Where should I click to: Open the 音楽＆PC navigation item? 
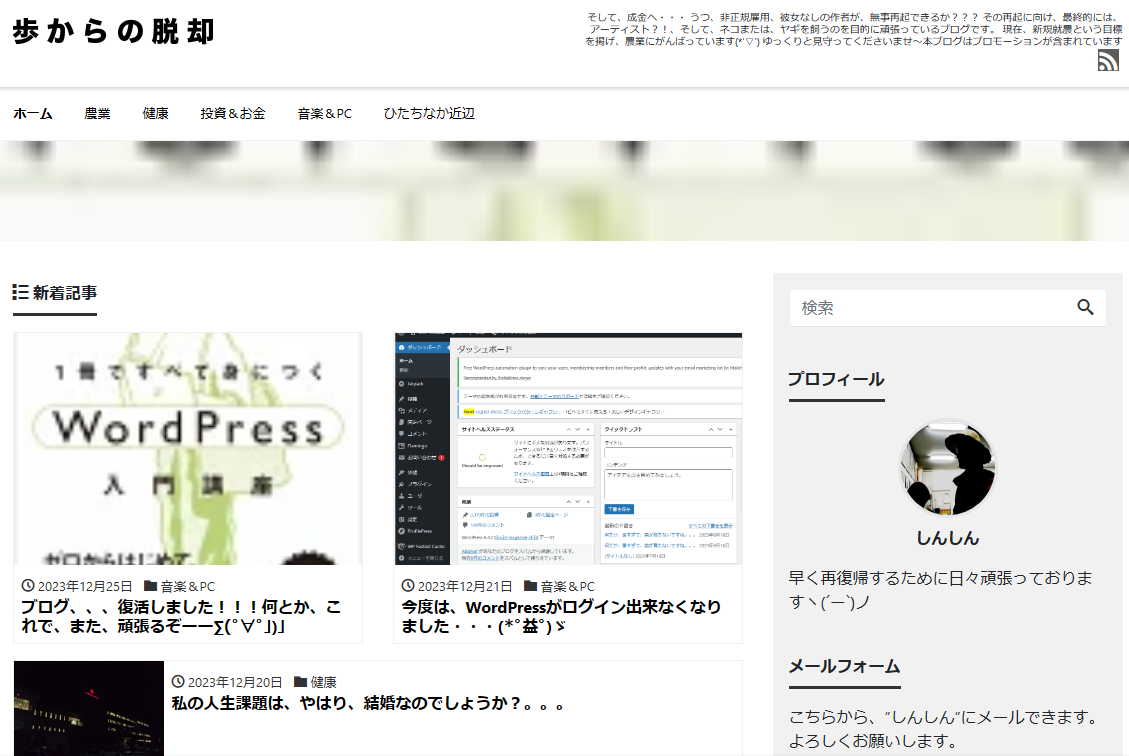click(324, 114)
